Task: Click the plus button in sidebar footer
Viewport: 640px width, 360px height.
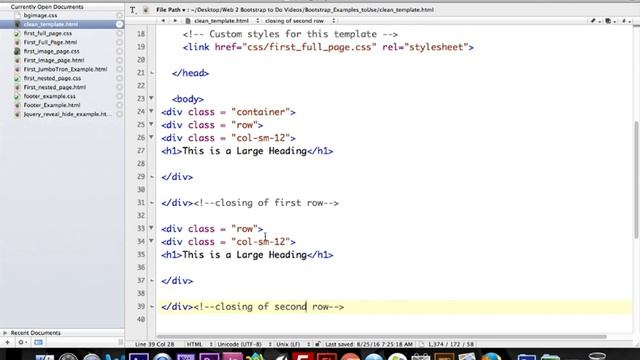Action: [x=7, y=342]
